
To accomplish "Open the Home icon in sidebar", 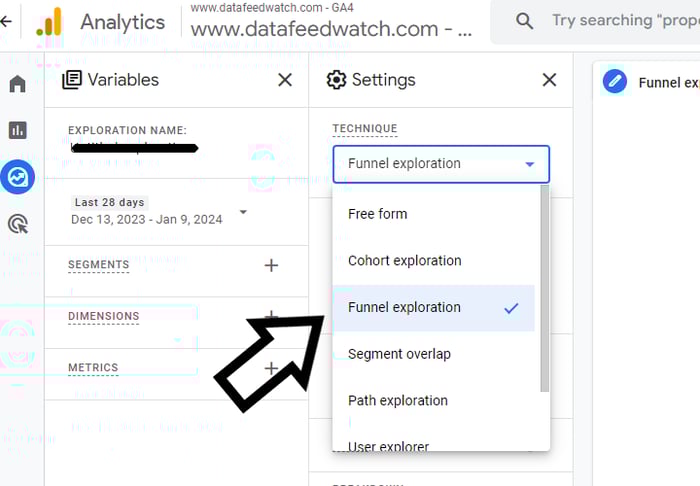I will pyautogui.click(x=17, y=83).
